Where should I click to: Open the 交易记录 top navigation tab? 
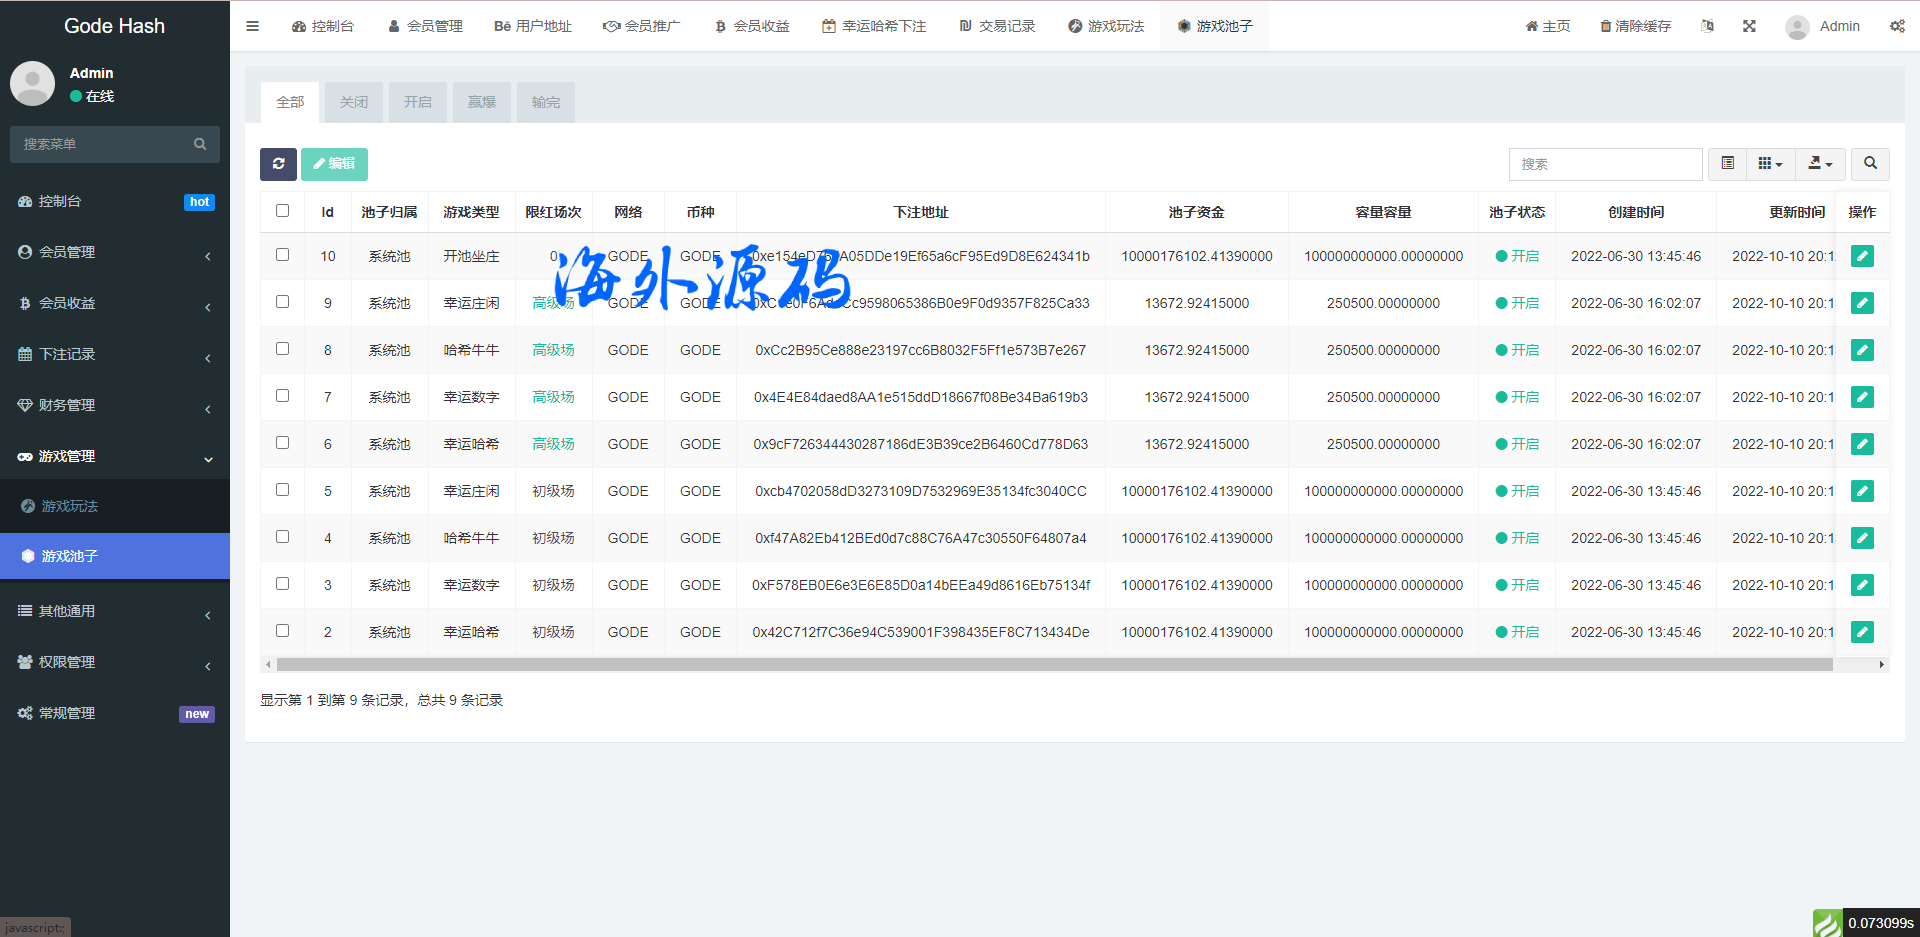pos(997,26)
